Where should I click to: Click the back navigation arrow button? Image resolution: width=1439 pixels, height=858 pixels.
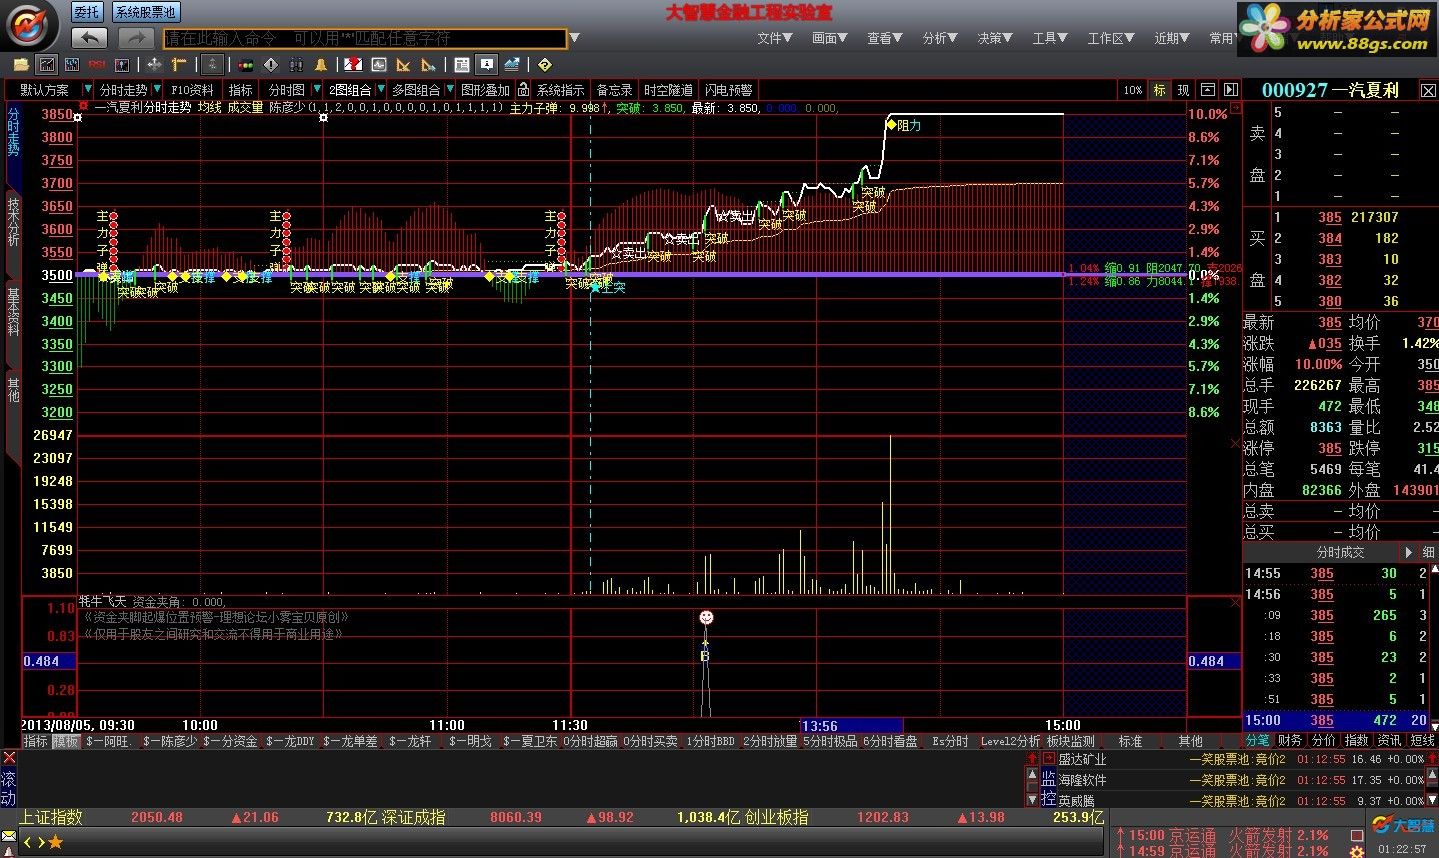pos(90,38)
